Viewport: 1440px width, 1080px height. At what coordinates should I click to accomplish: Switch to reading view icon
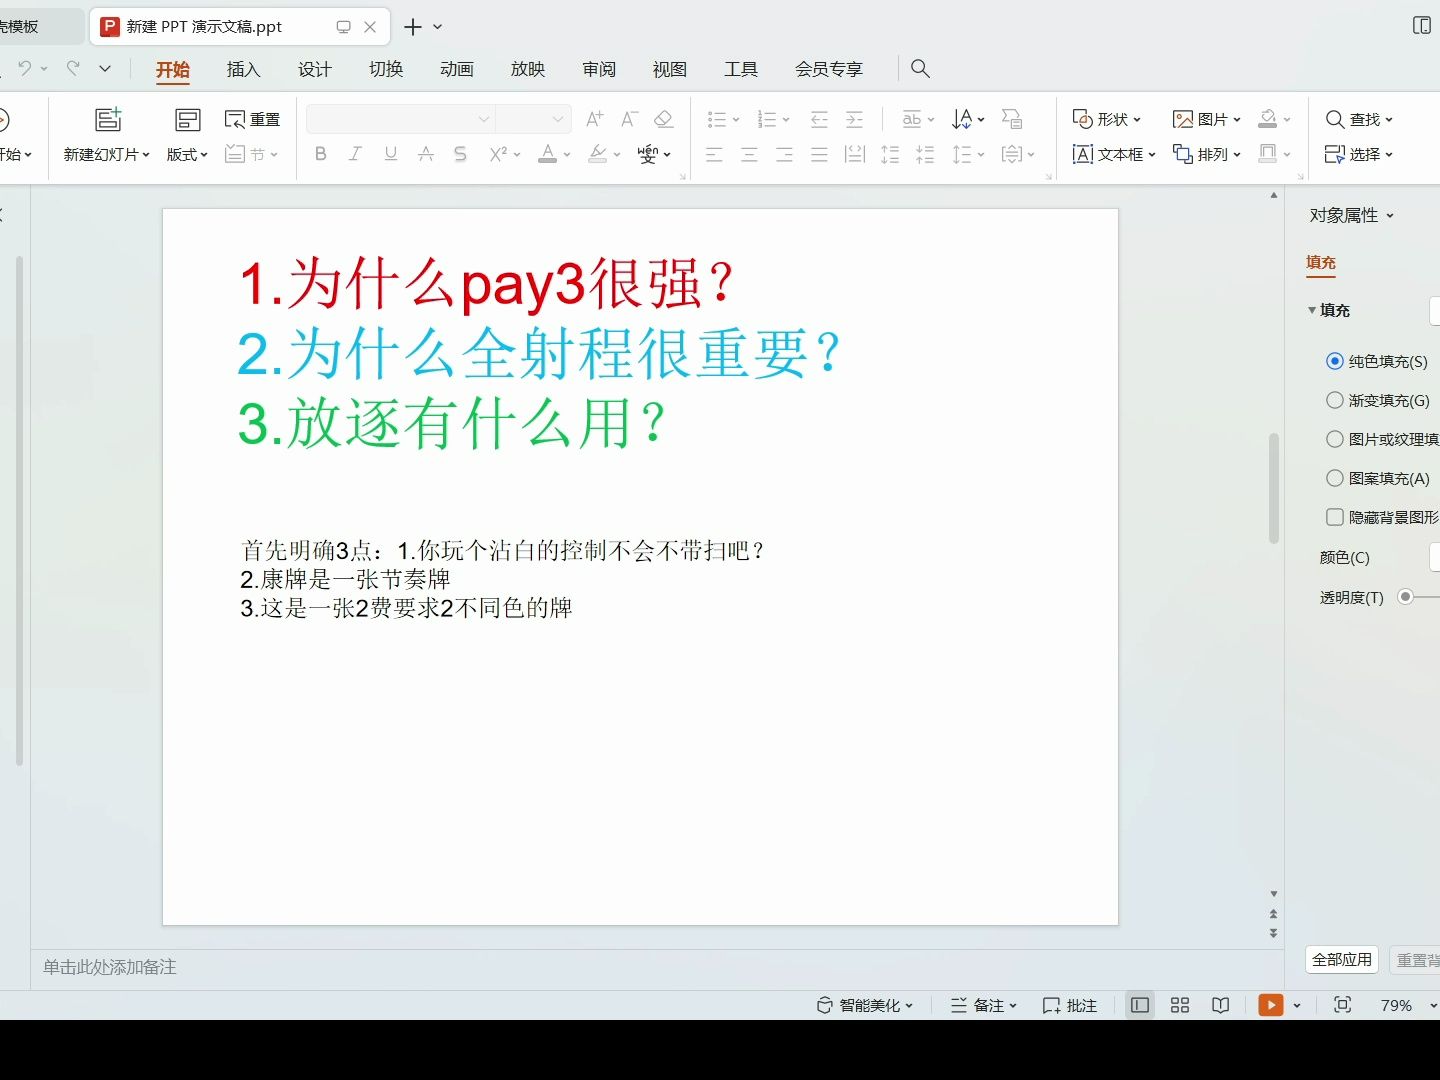[1220, 1005]
